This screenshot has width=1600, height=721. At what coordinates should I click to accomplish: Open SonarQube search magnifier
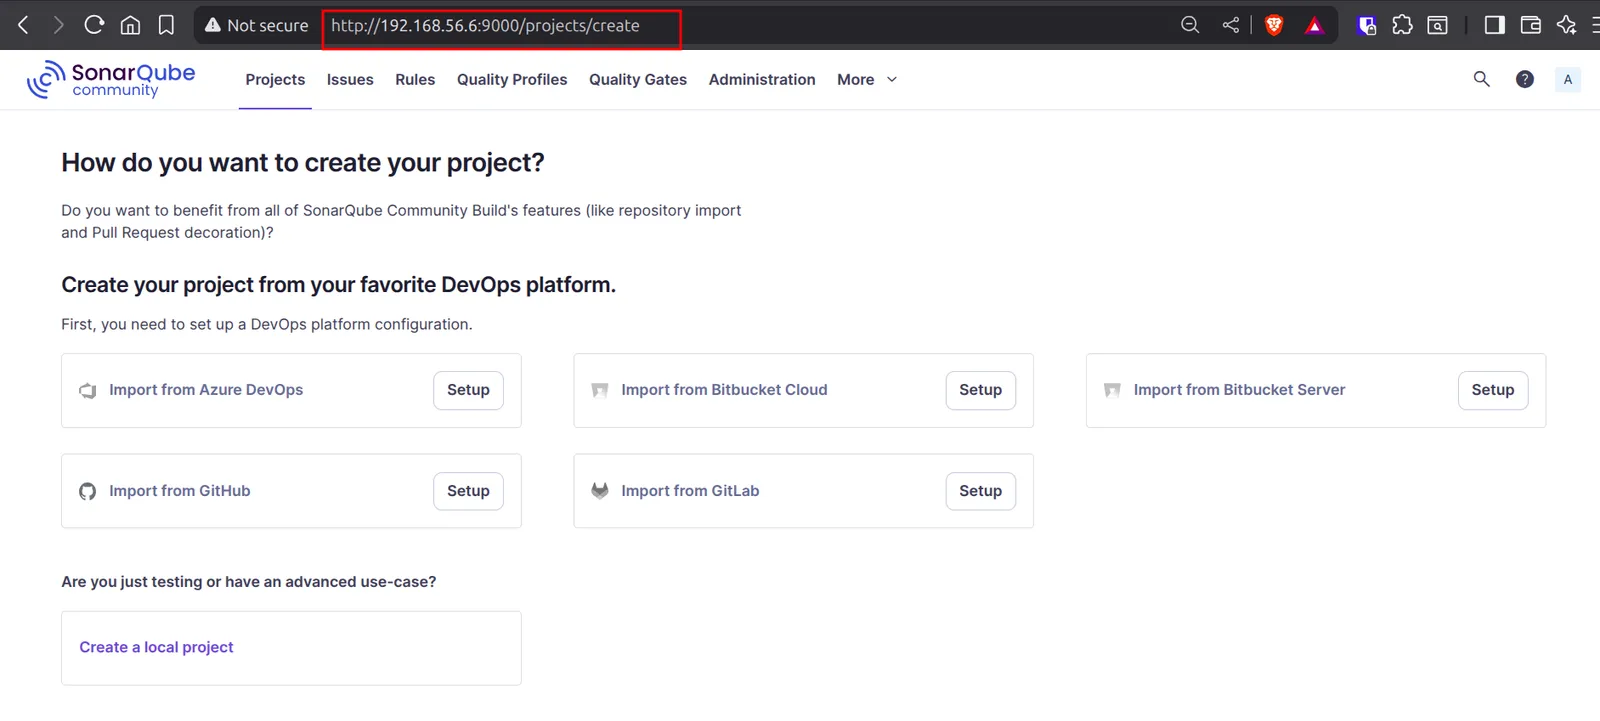click(1482, 79)
